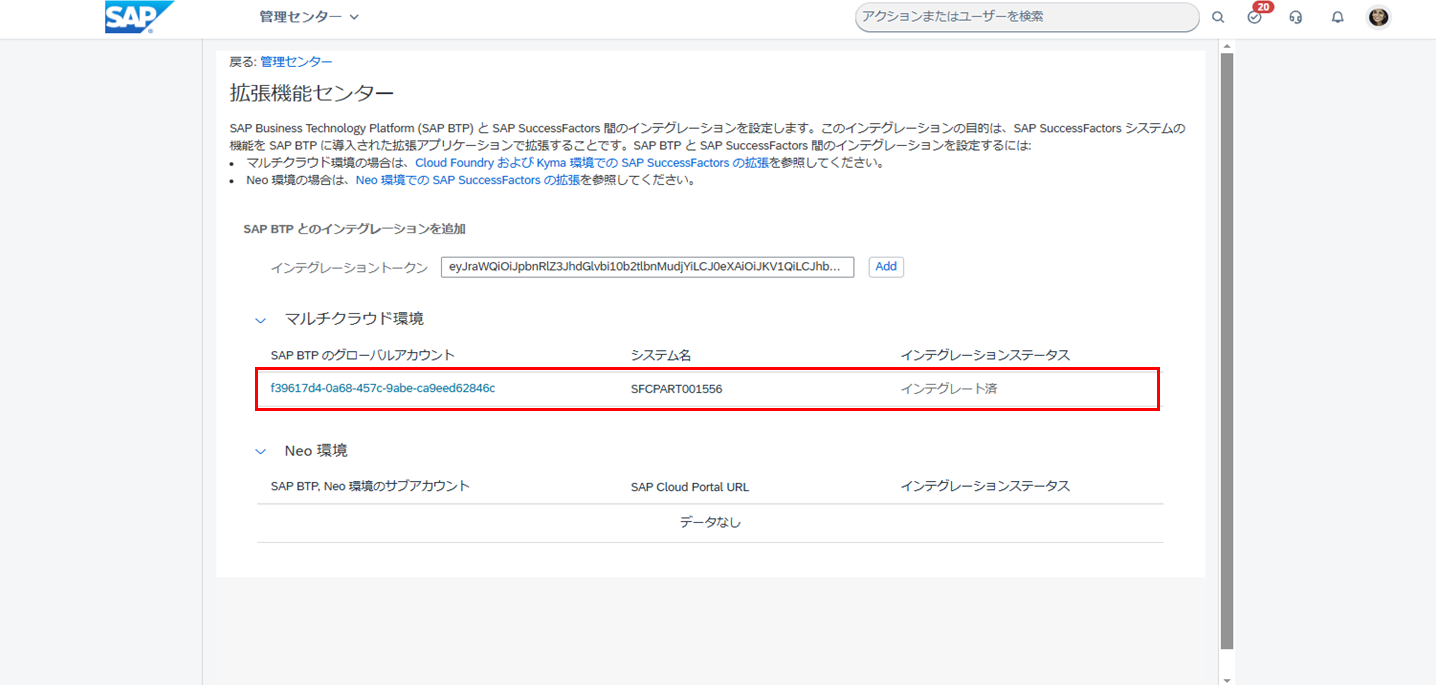Collapse the Neo 環境 section
Screen dimensions: 1436x685
261,452
